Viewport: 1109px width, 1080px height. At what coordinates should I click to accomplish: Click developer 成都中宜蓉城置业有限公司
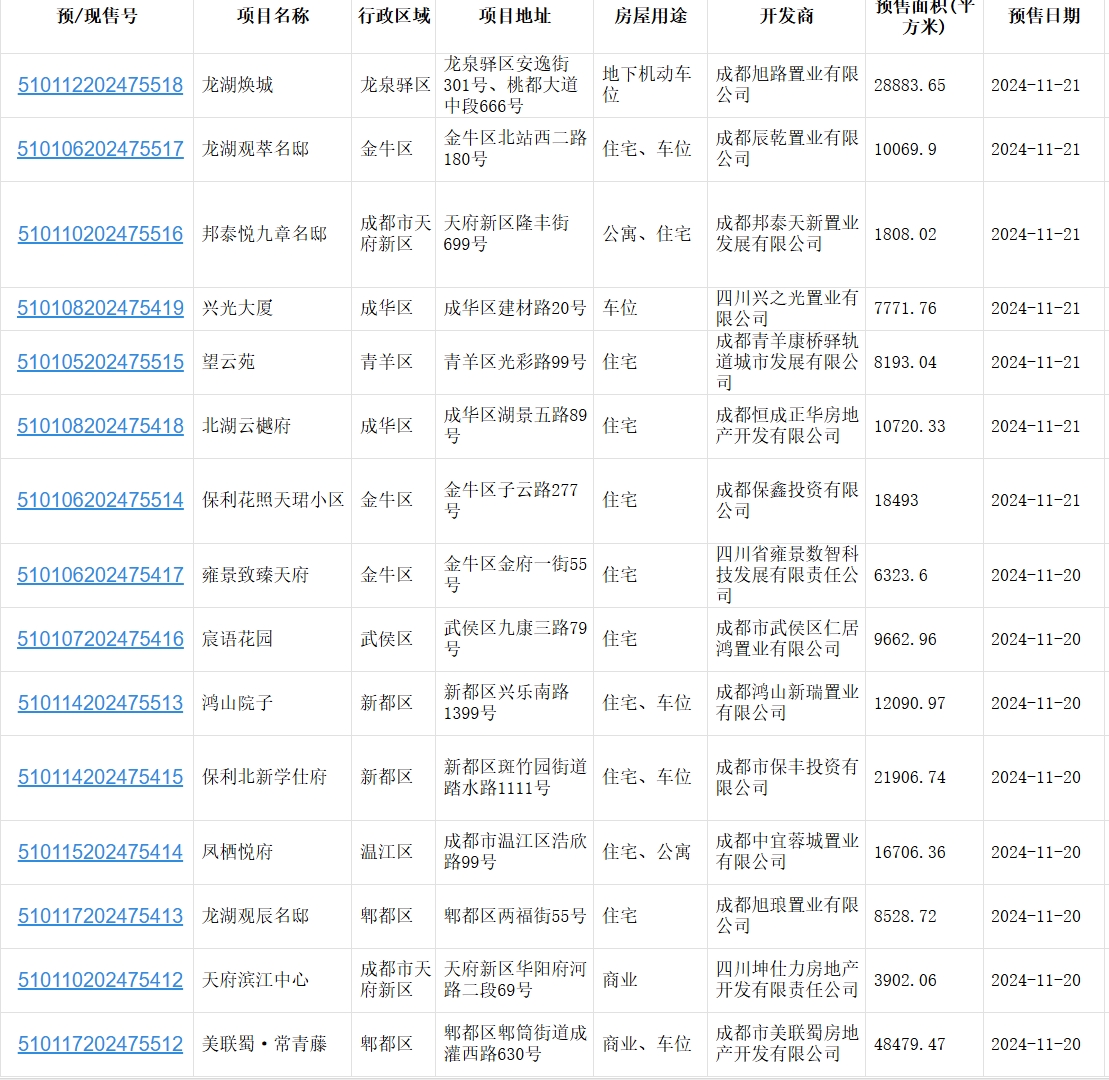pyautogui.click(x=786, y=852)
